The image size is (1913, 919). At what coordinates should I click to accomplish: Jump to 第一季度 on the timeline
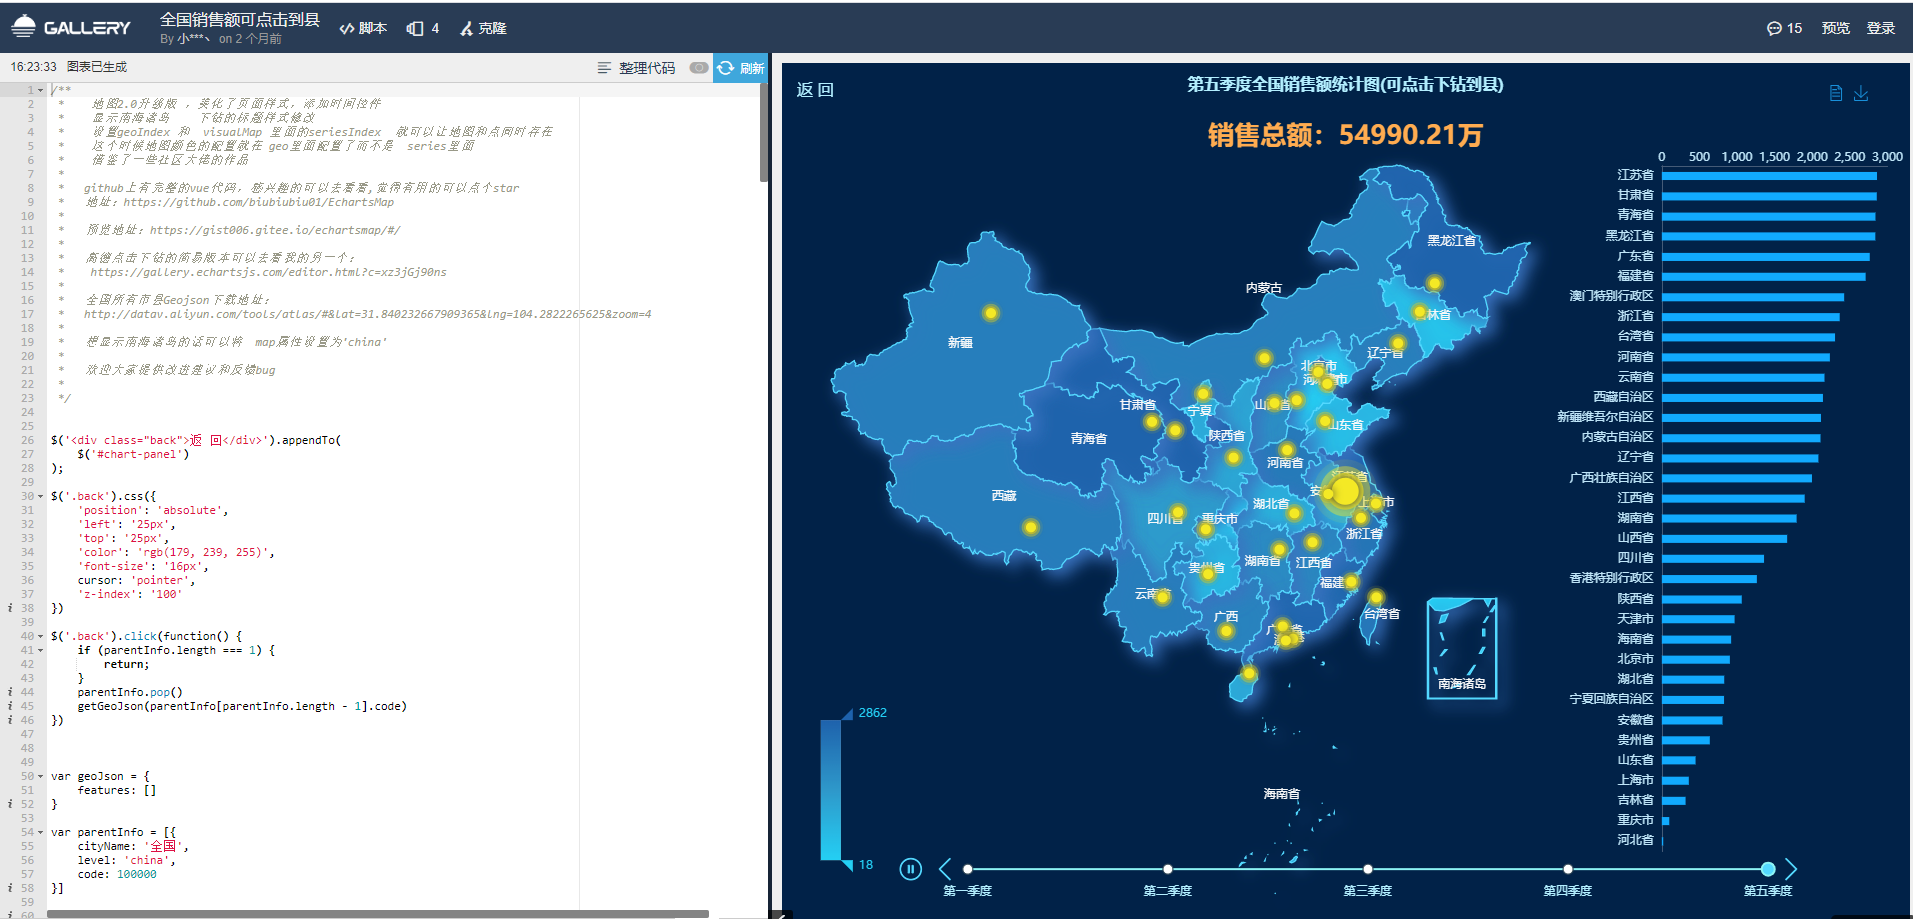pyautogui.click(x=967, y=869)
